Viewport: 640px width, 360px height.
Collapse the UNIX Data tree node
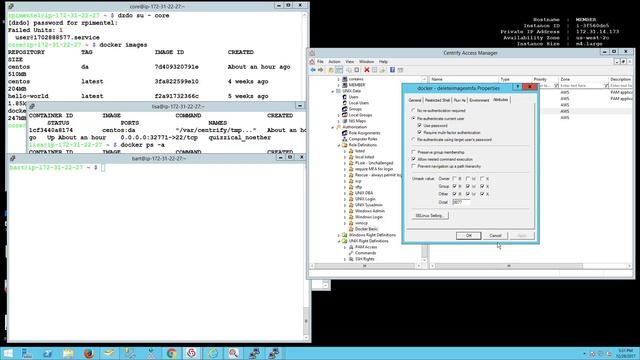pyautogui.click(x=333, y=91)
